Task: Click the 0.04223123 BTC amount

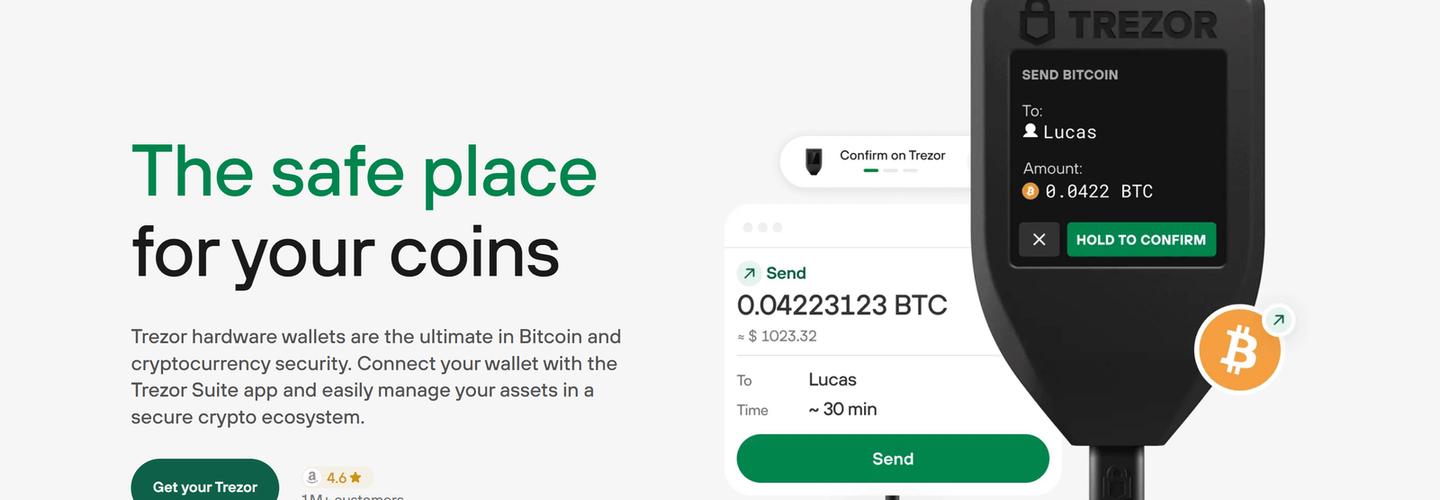Action: [x=841, y=305]
